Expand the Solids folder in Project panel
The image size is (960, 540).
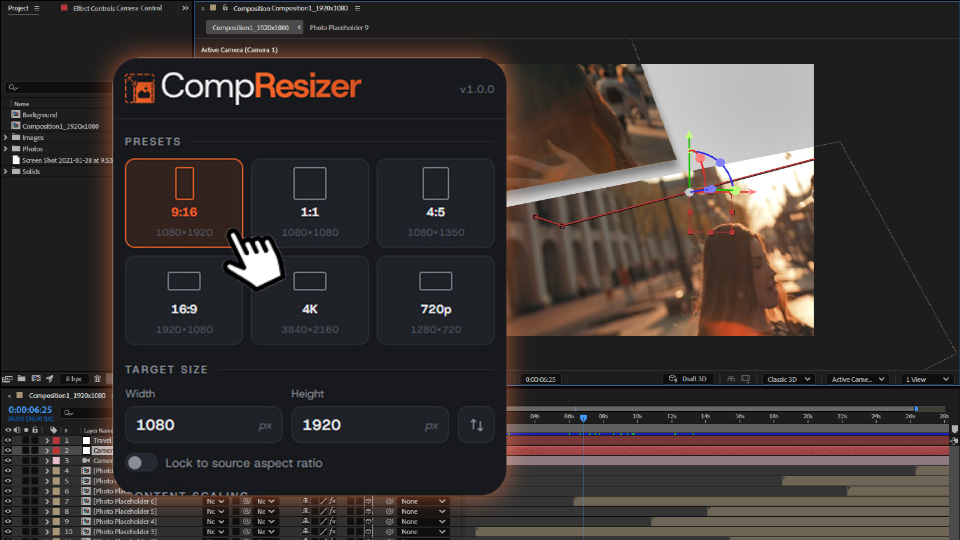pyautogui.click(x=6, y=171)
